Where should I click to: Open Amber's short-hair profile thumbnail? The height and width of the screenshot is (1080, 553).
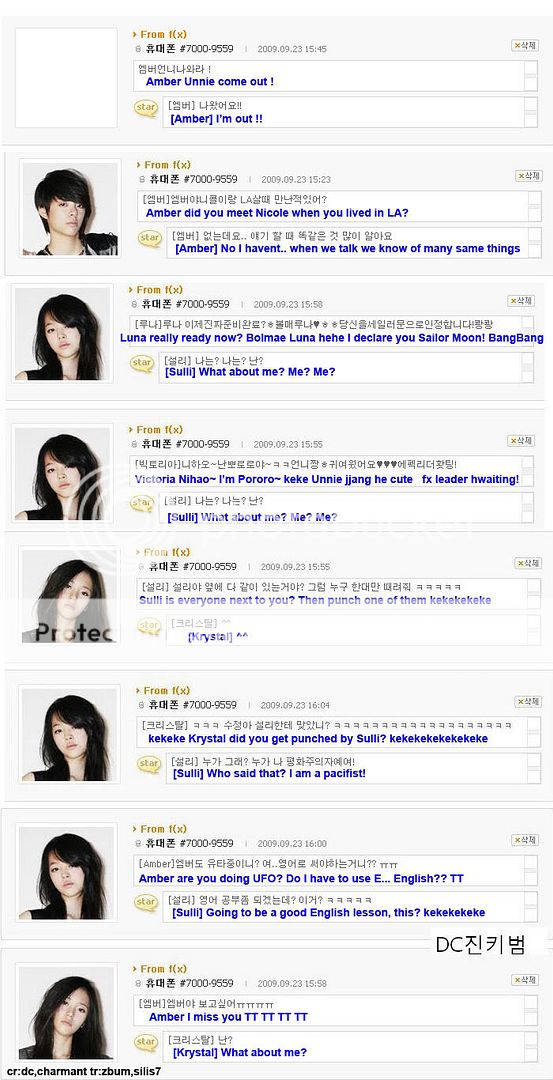(x=70, y=209)
